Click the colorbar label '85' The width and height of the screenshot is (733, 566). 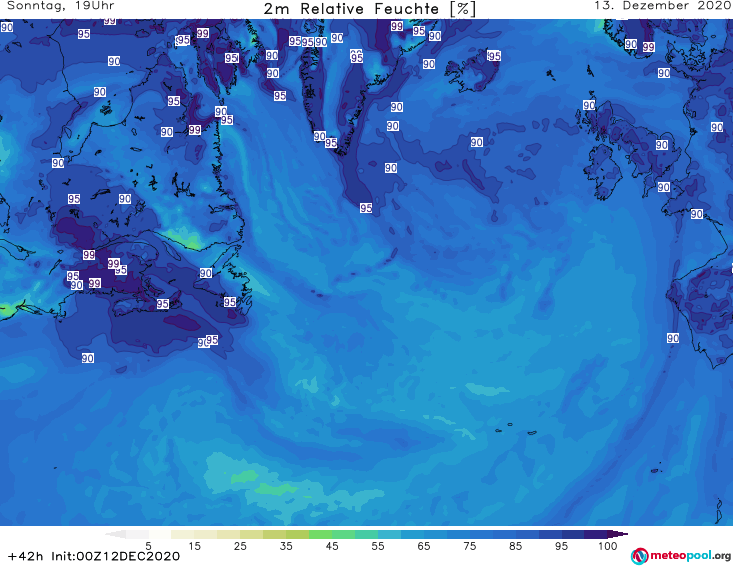[516, 546]
